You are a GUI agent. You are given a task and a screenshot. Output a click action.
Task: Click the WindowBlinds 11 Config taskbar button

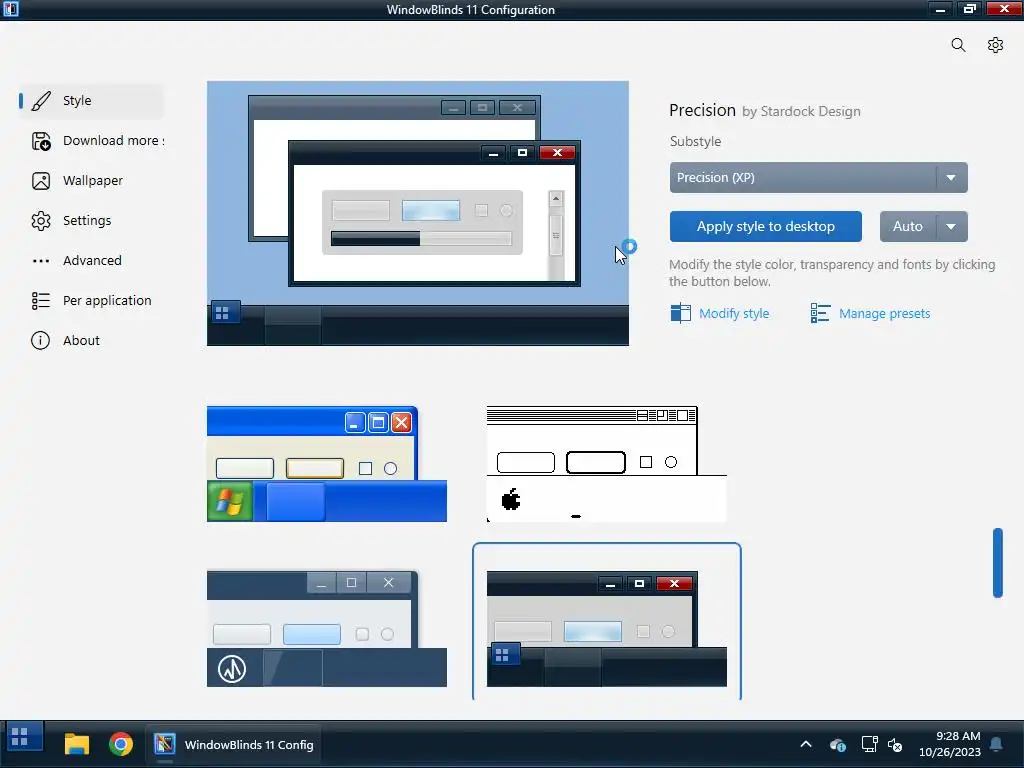(x=233, y=744)
